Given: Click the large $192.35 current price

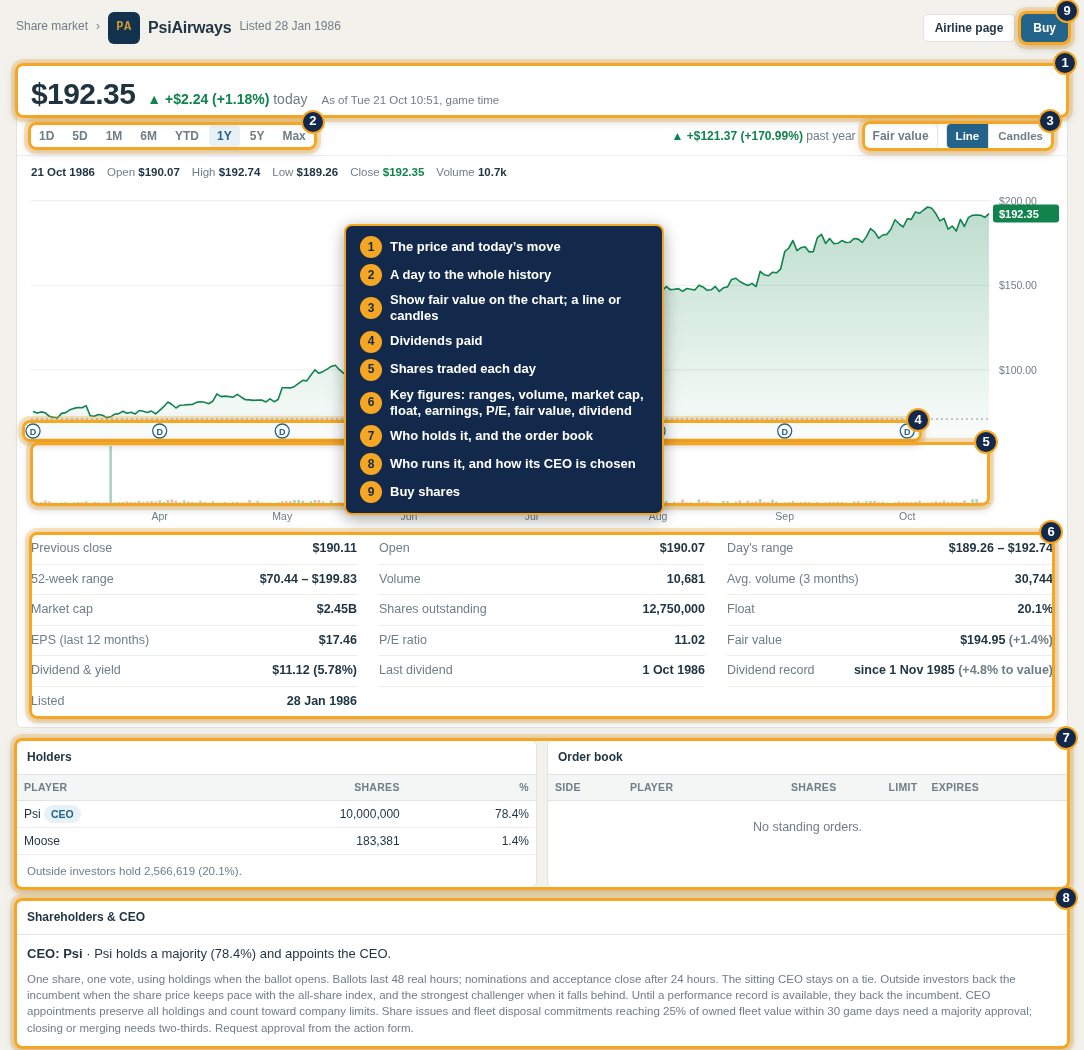Looking at the screenshot, I should [83, 94].
